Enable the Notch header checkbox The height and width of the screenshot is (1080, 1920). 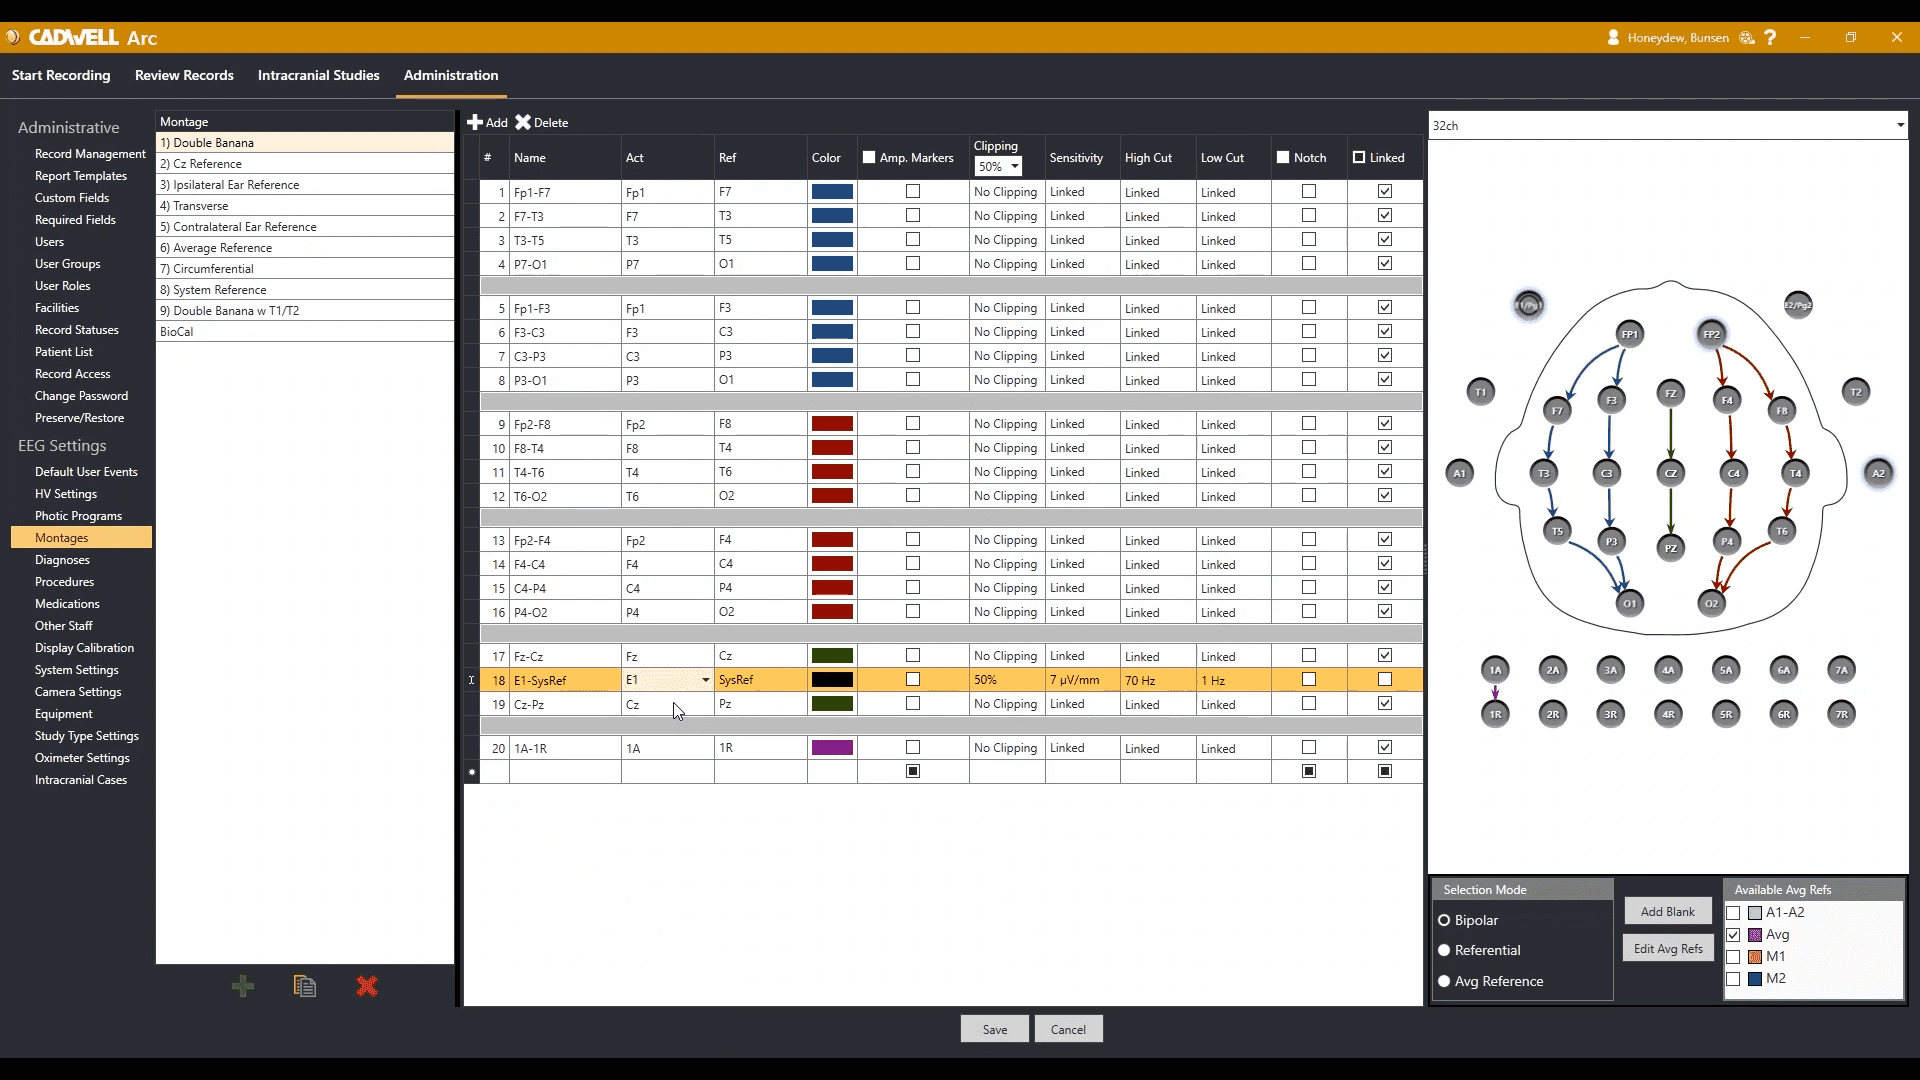pyautogui.click(x=1283, y=157)
